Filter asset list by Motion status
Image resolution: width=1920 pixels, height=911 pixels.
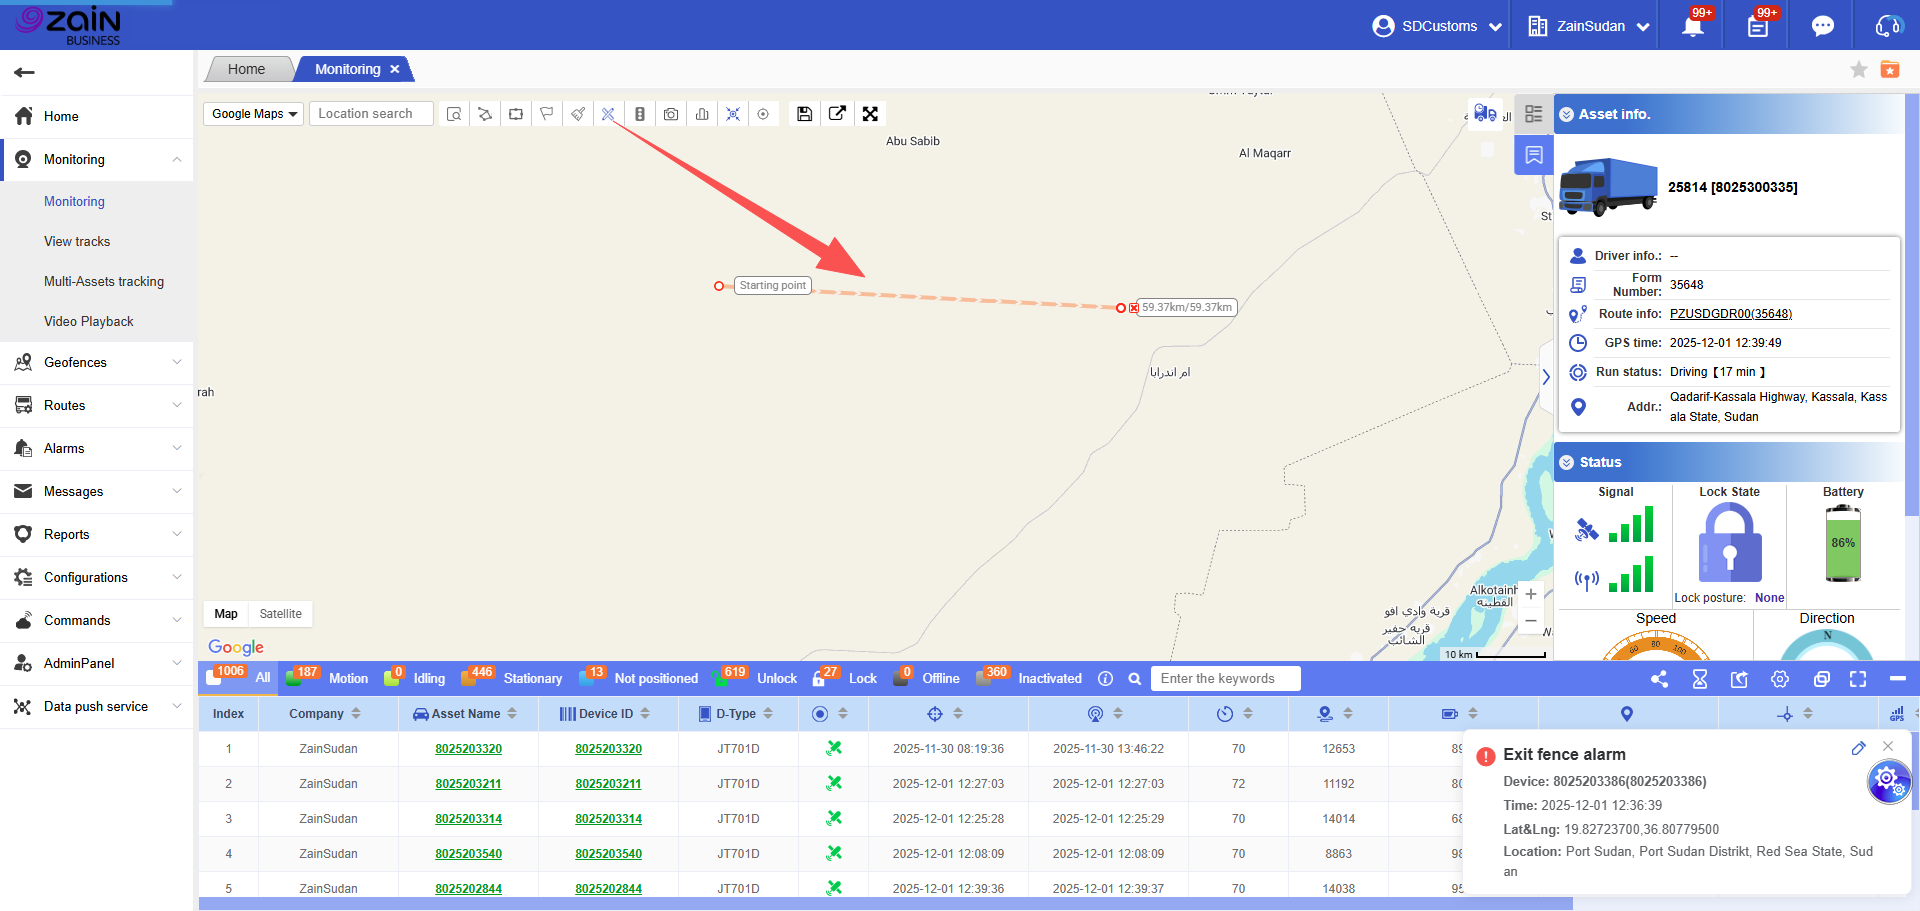point(348,678)
